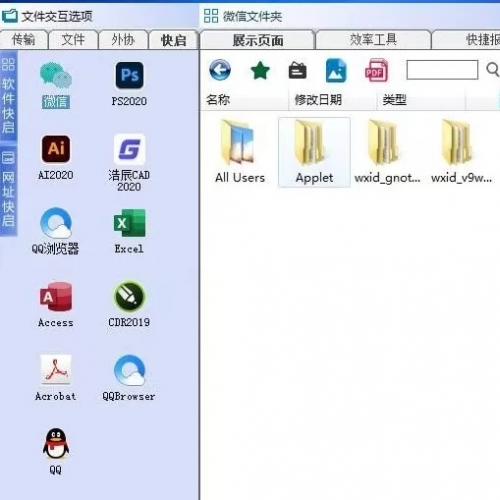Sort by the 类型 column header
Image resolution: width=500 pixels, height=500 pixels.
(x=421, y=100)
